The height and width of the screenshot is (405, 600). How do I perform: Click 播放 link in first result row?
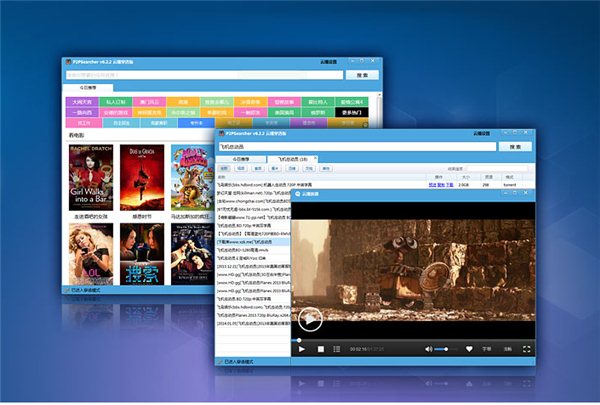(x=441, y=185)
